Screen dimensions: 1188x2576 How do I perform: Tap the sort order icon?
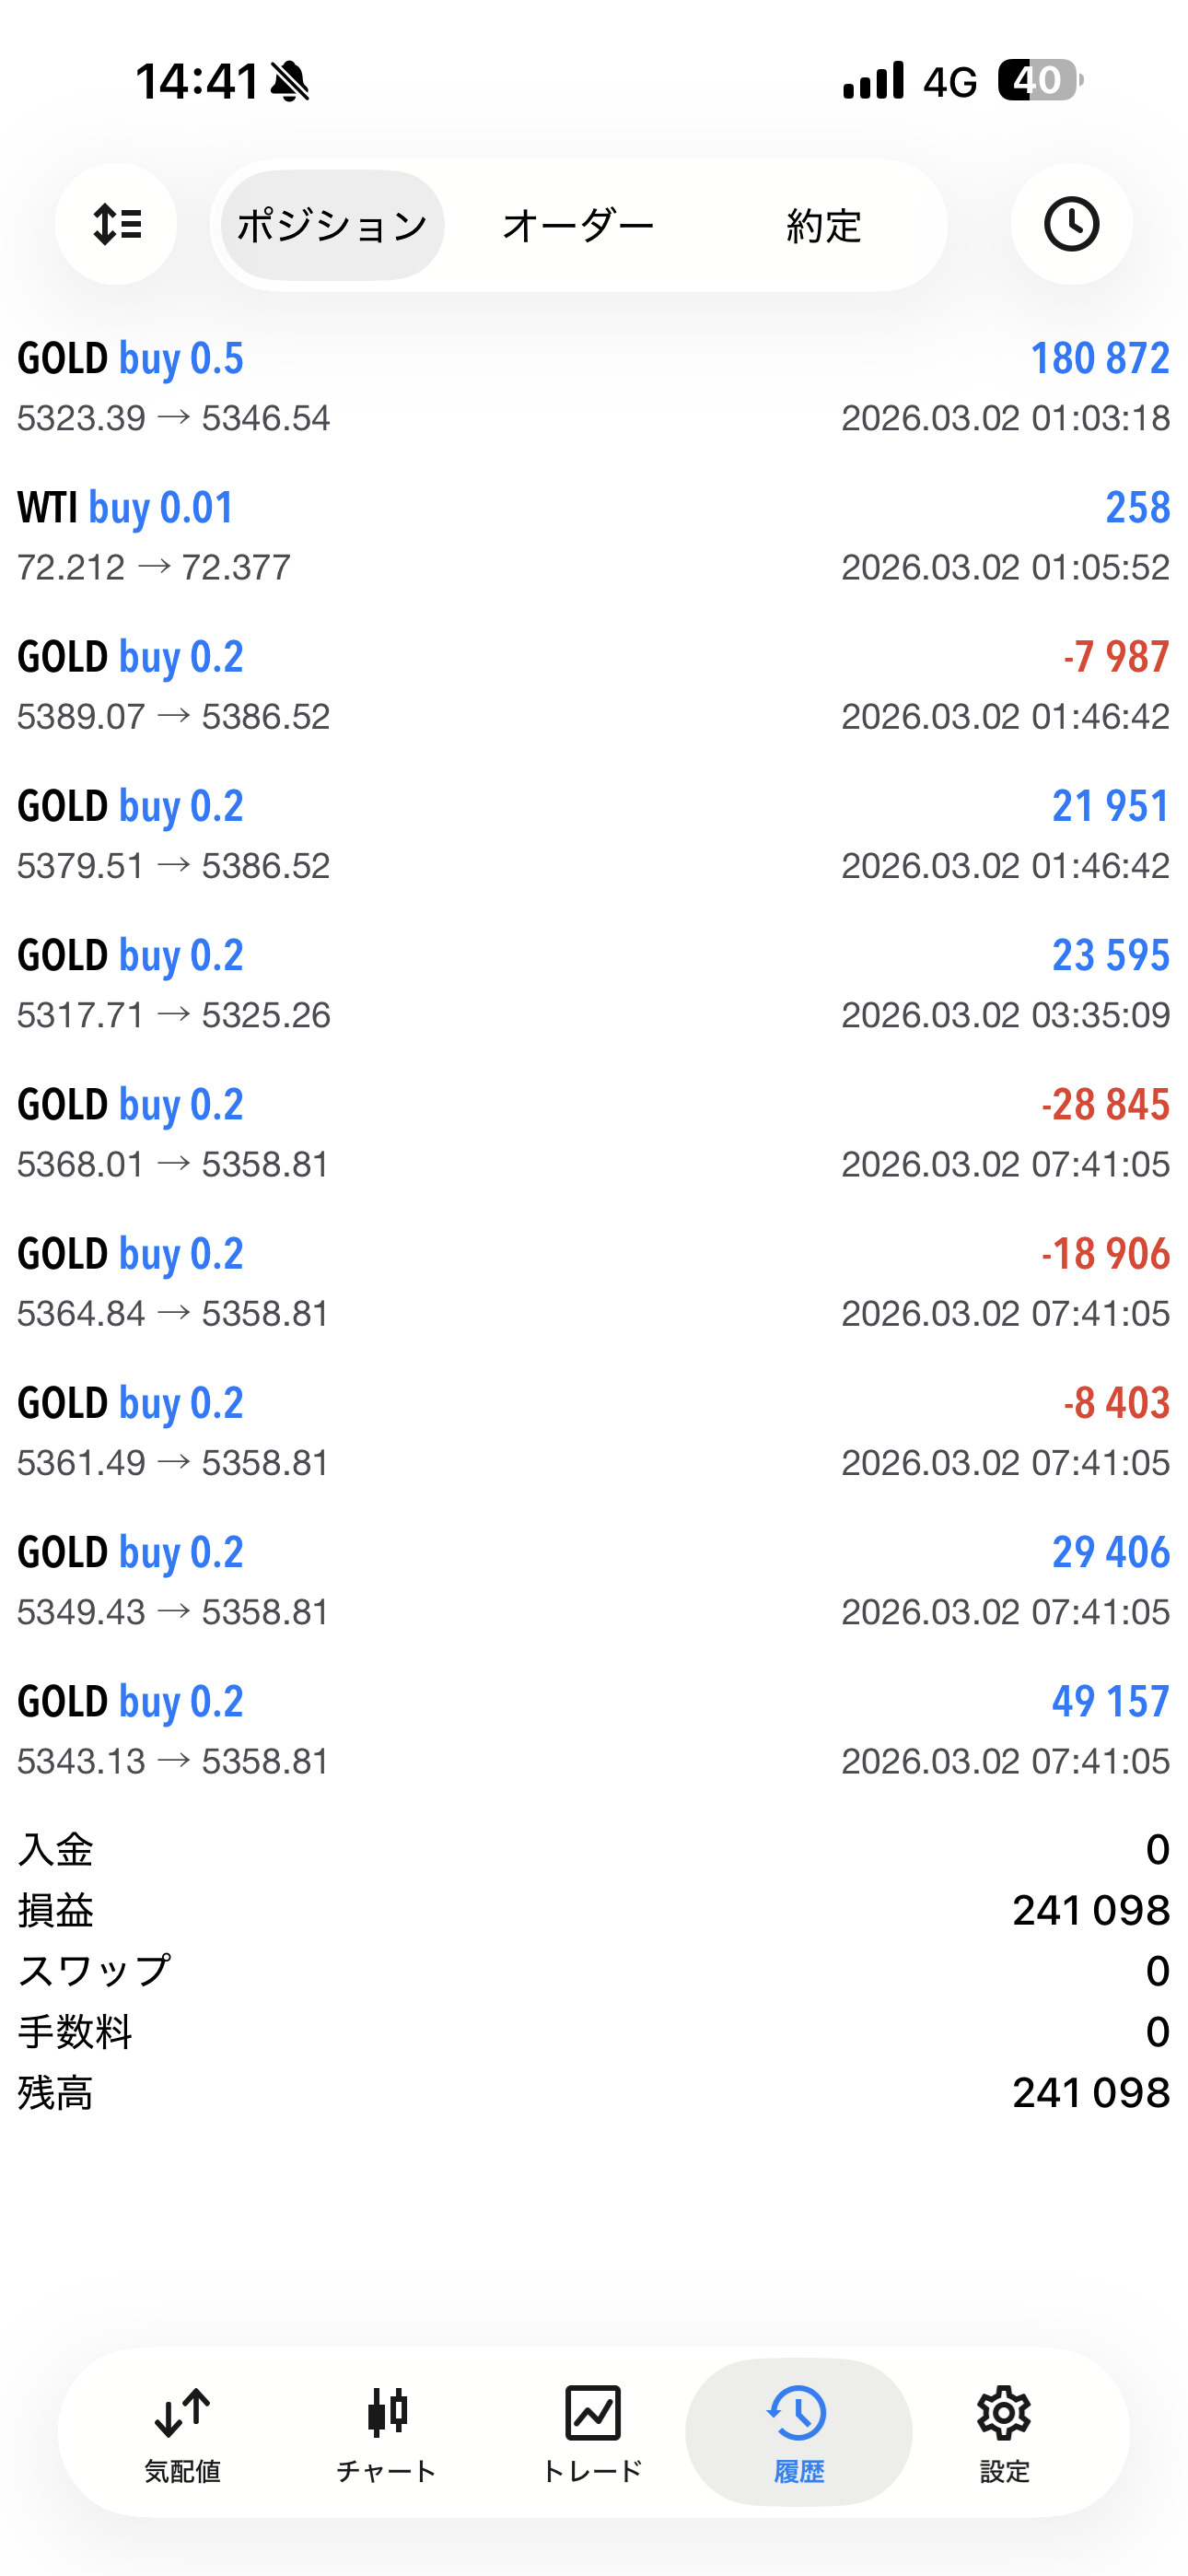116,224
